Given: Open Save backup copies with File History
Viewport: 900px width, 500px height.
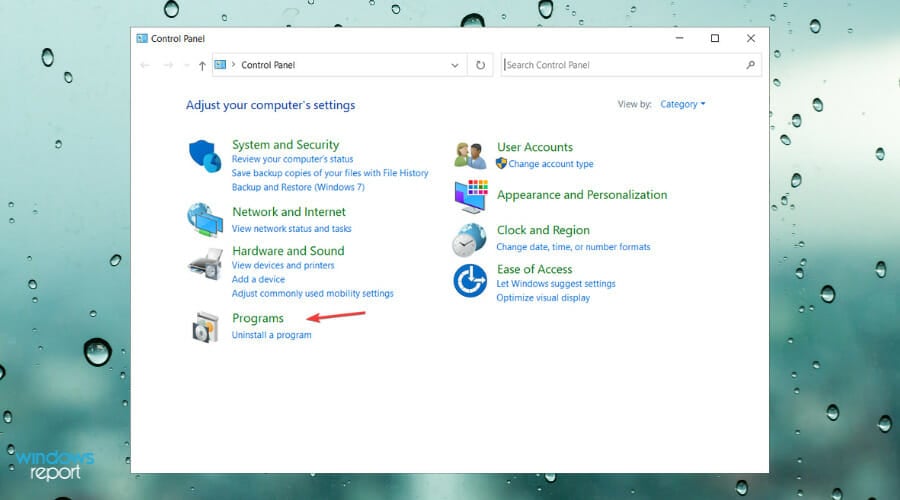Looking at the screenshot, I should pyautogui.click(x=330, y=173).
